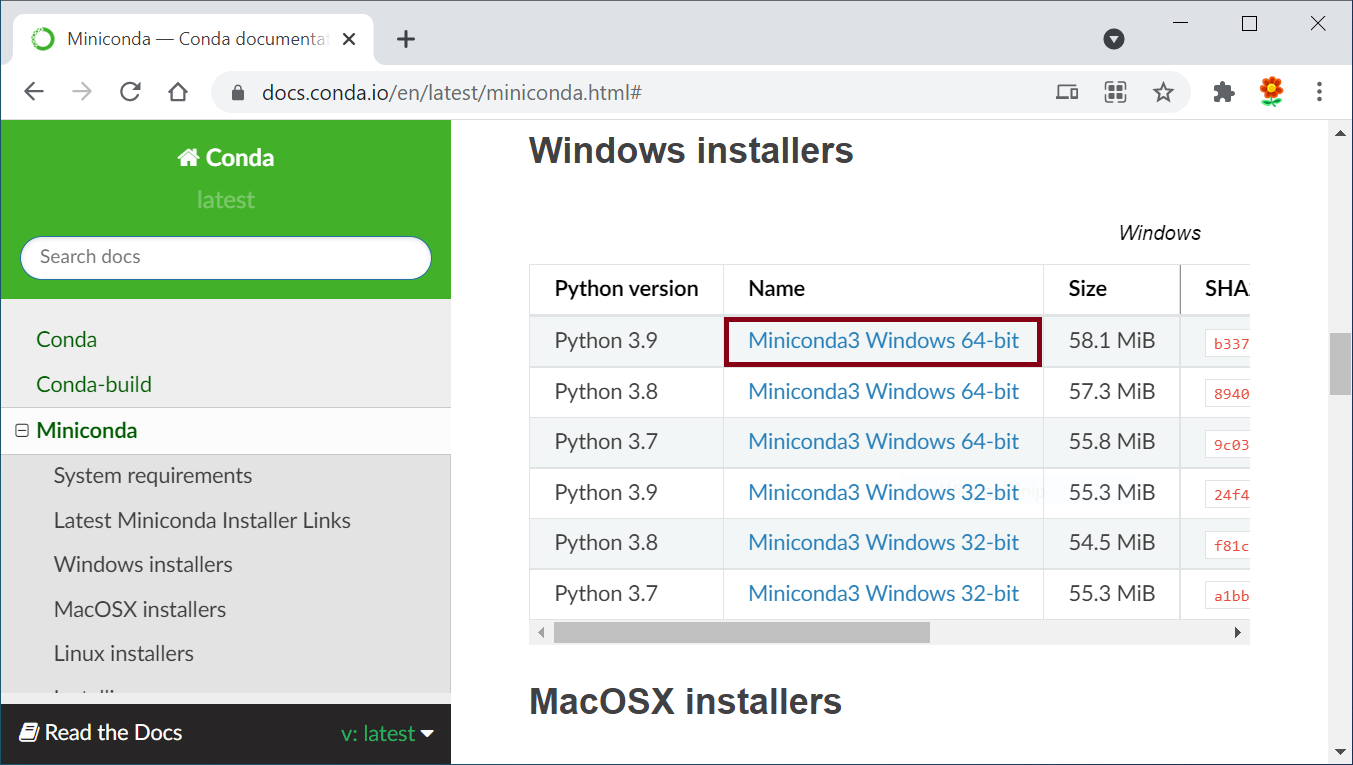Click the table scrollbar right arrow
1353x765 pixels.
click(x=1237, y=632)
